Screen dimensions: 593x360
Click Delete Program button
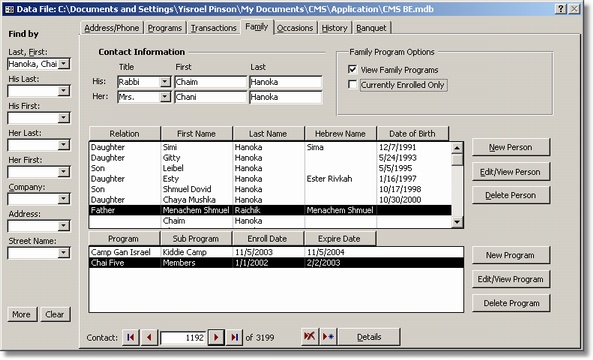(x=511, y=303)
